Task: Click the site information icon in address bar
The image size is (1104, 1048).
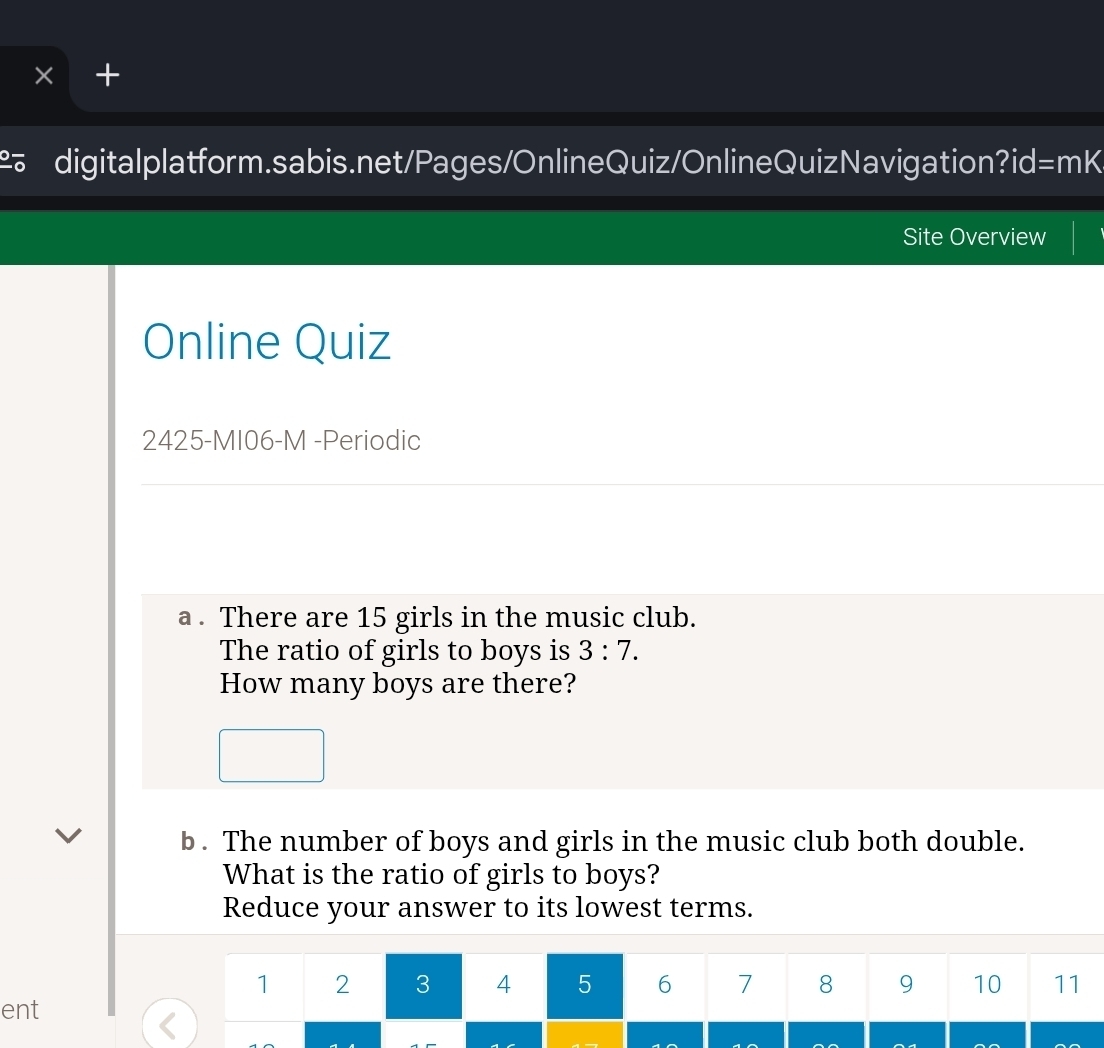Action: point(14,160)
